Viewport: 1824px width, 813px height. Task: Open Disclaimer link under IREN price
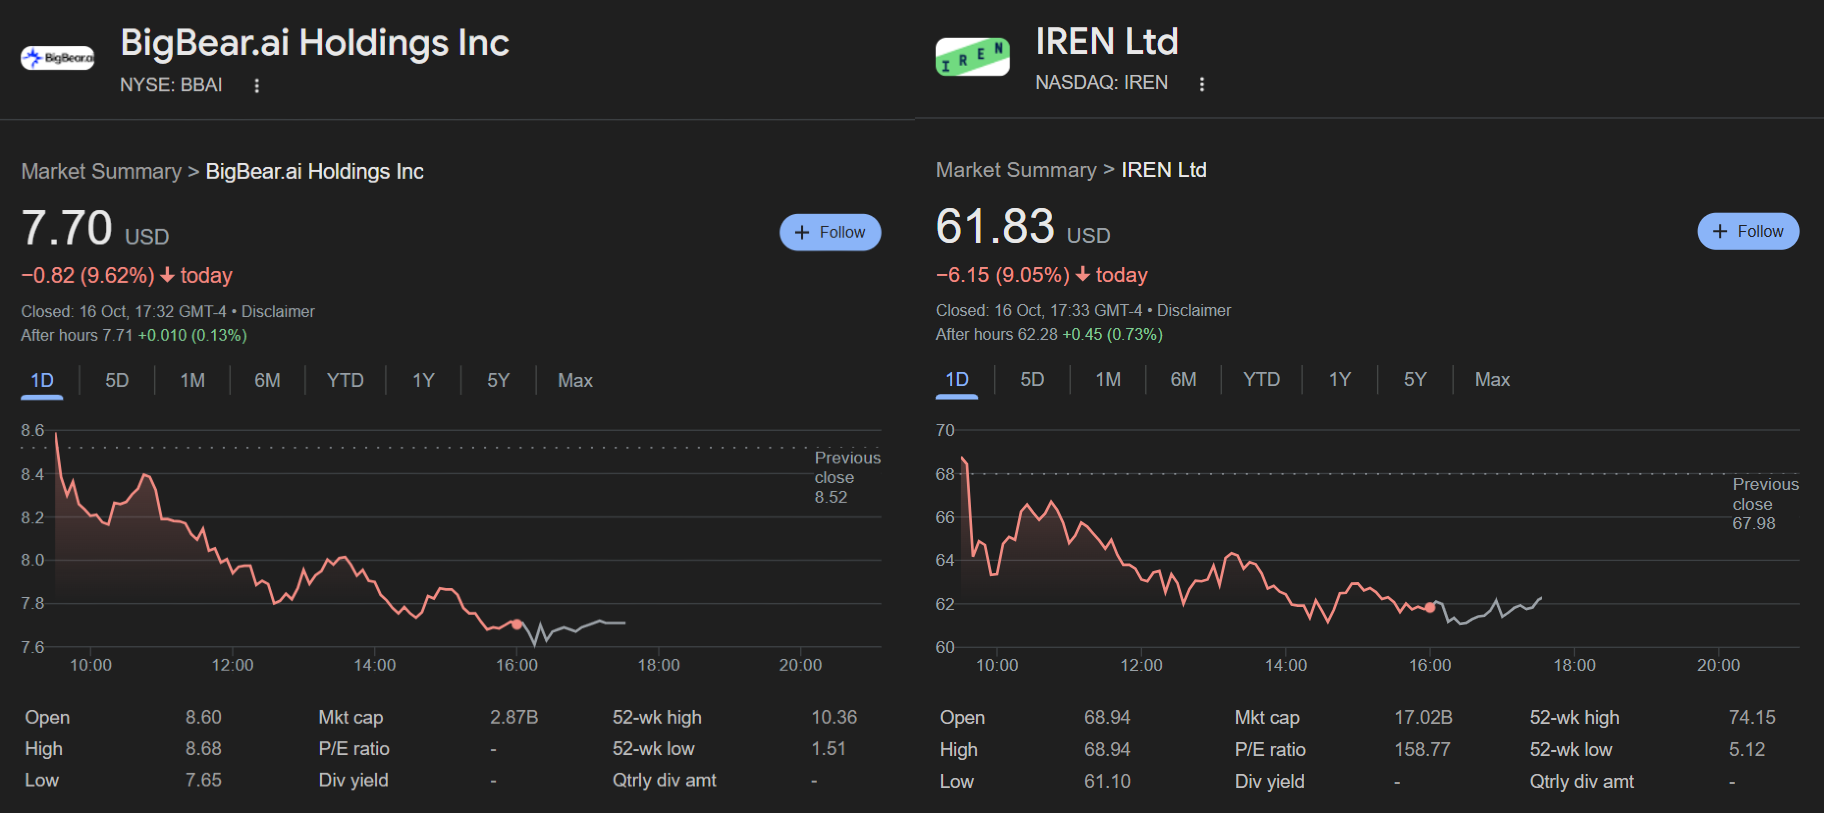coord(1193,311)
